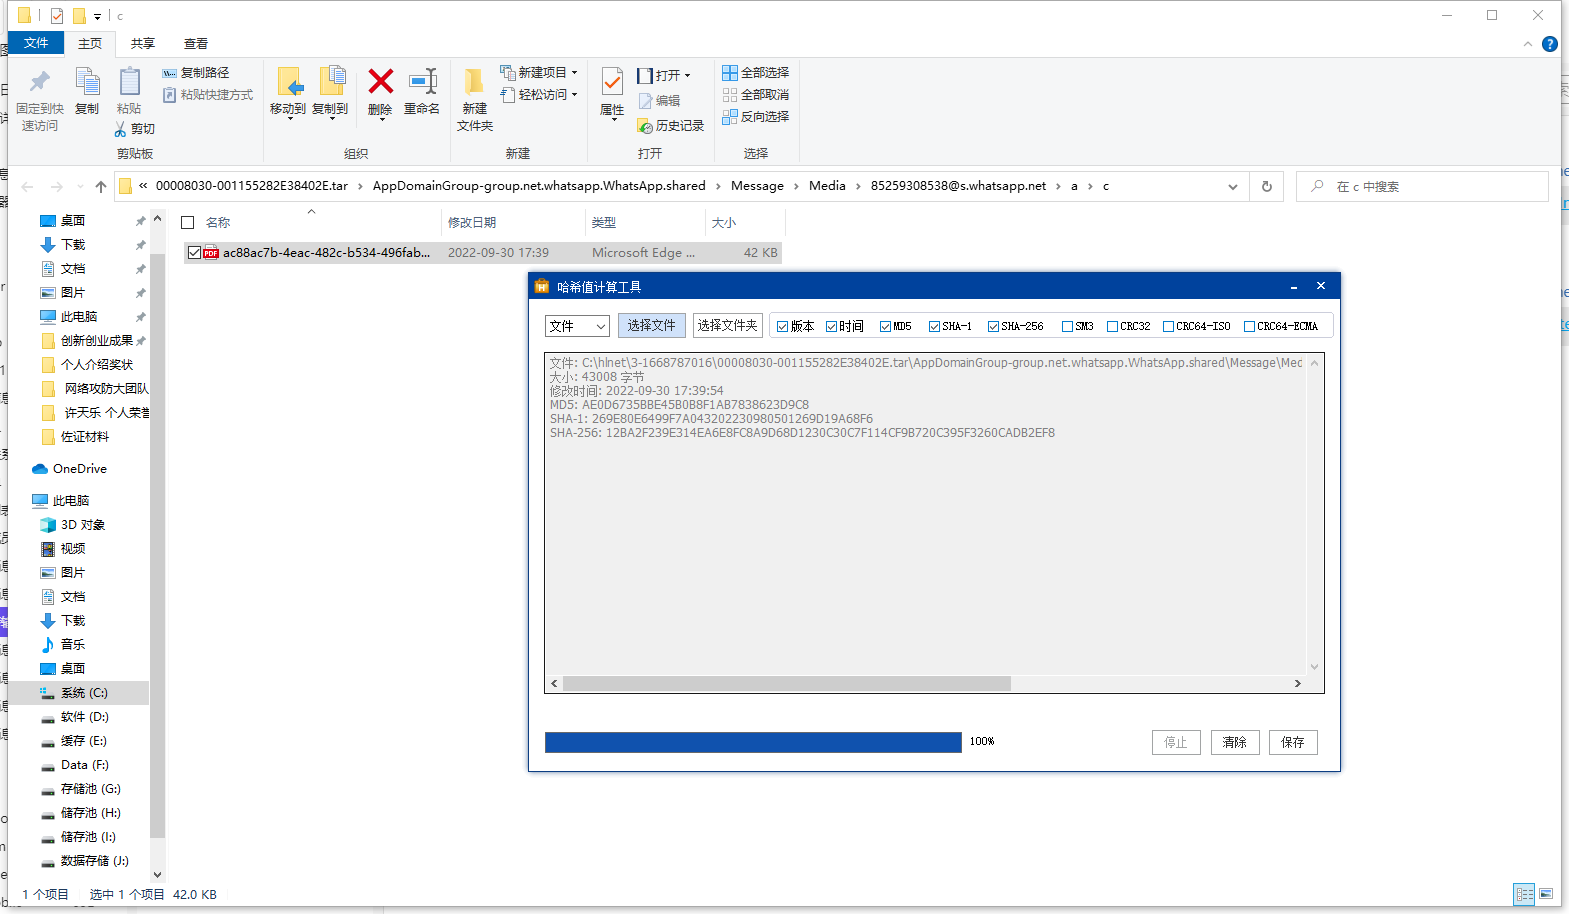
Task: Enable the CRC32 checkbox
Action: coord(1112,327)
